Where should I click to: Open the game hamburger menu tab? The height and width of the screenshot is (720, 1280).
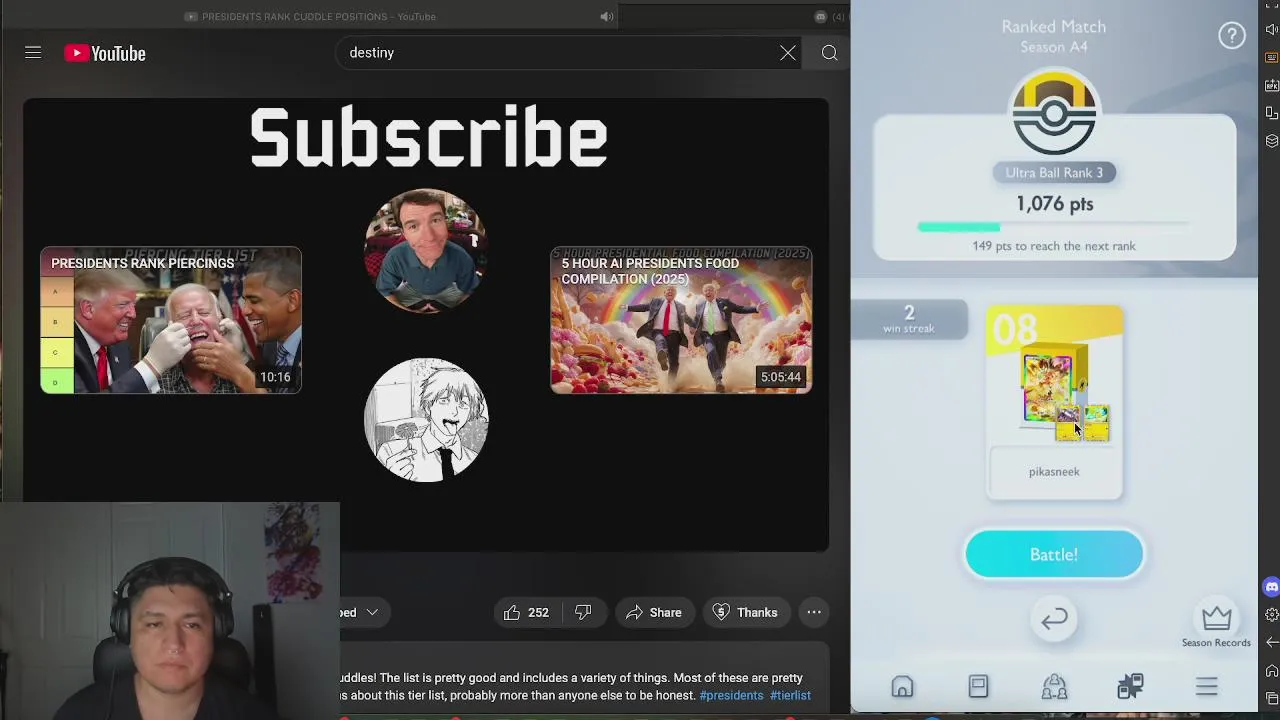[1206, 686]
